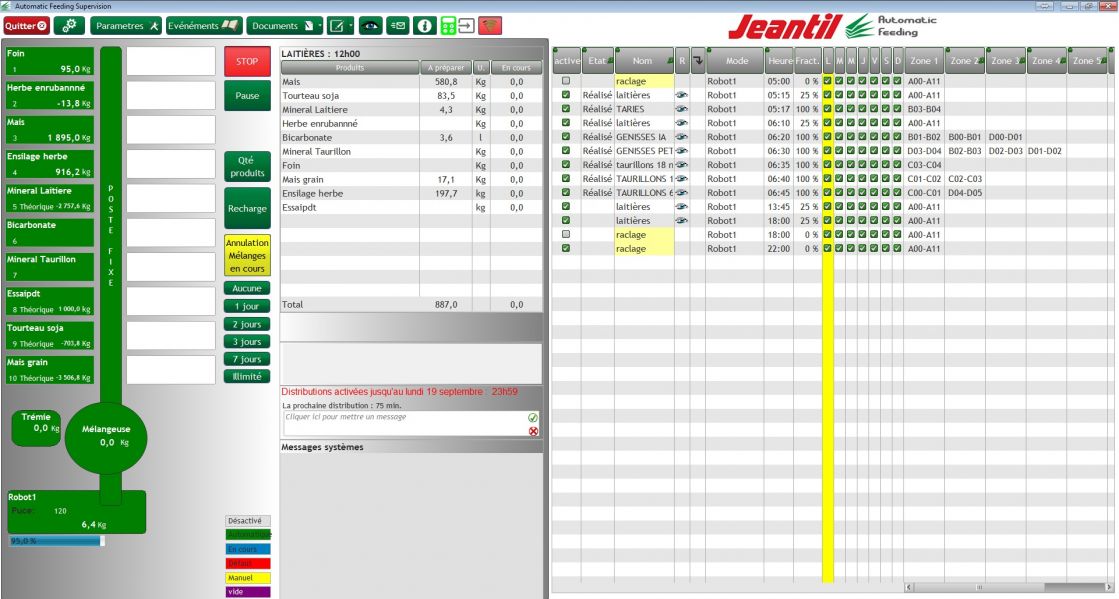
Task: Toggle active checkbox for 22:00 raclage row
Action: pyautogui.click(x=566, y=249)
